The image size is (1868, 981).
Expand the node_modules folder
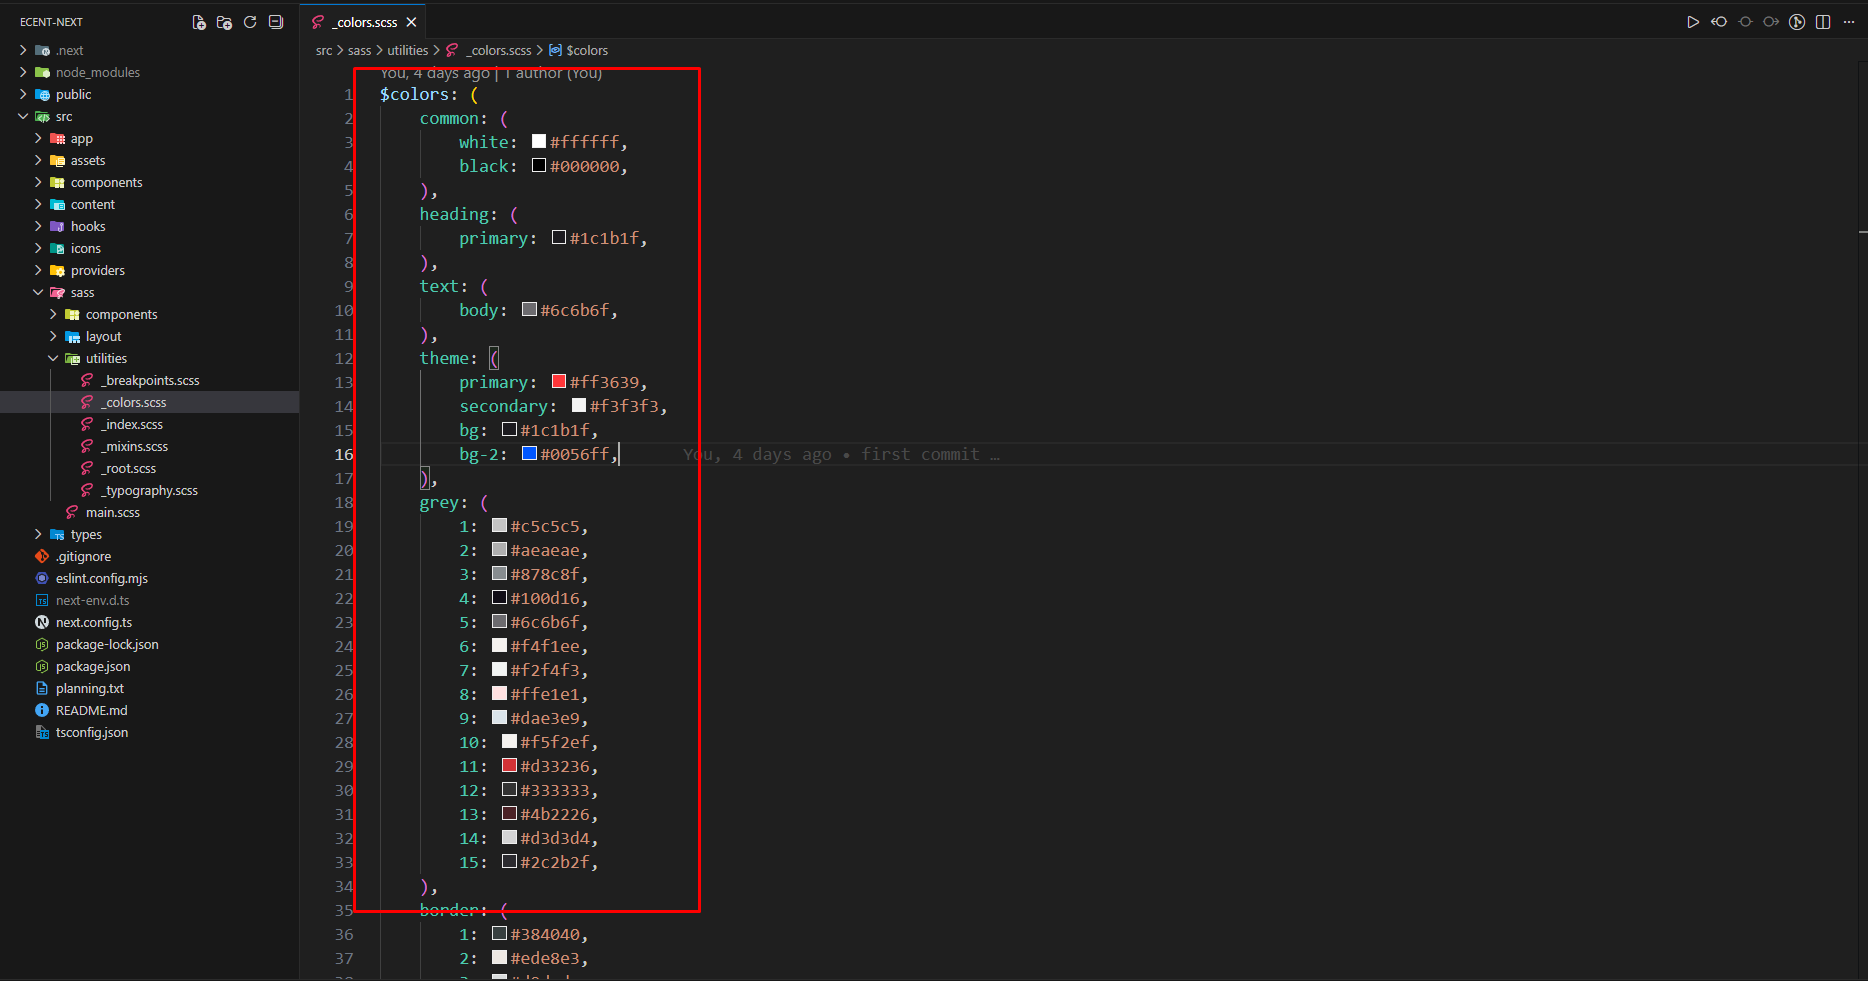[x=97, y=72]
